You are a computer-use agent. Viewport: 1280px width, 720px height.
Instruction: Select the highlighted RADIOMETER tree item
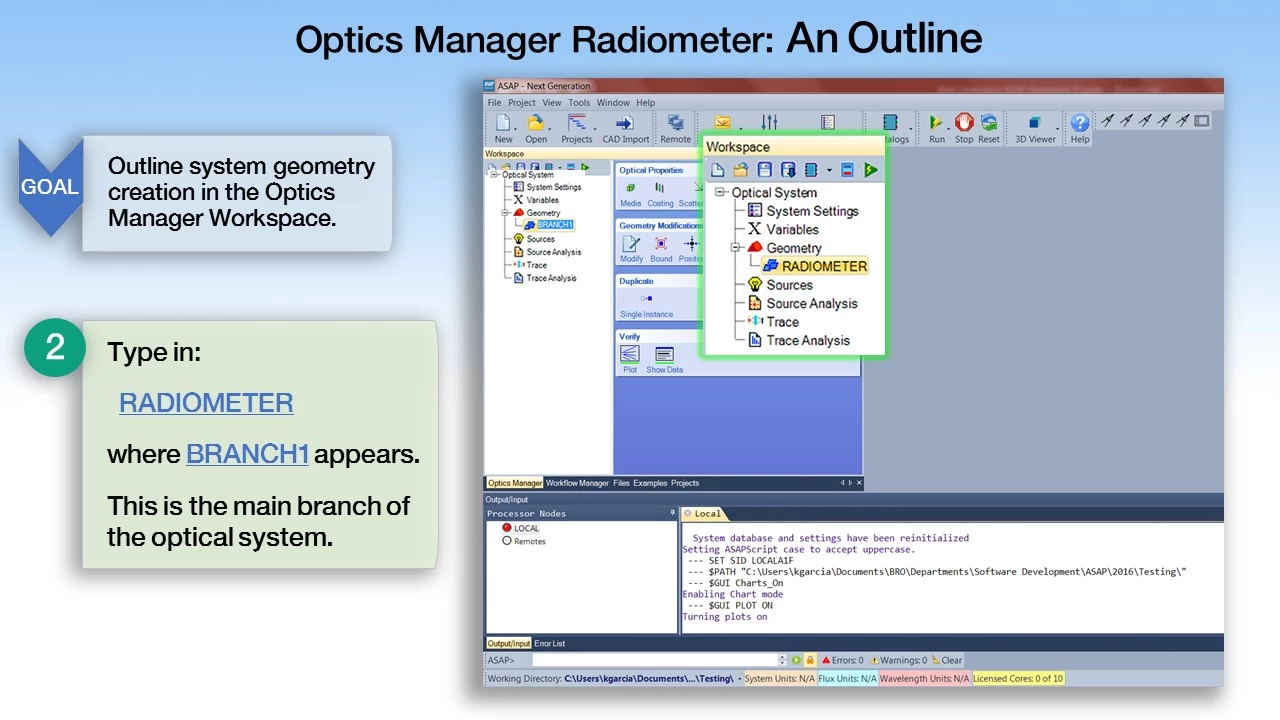(823, 266)
